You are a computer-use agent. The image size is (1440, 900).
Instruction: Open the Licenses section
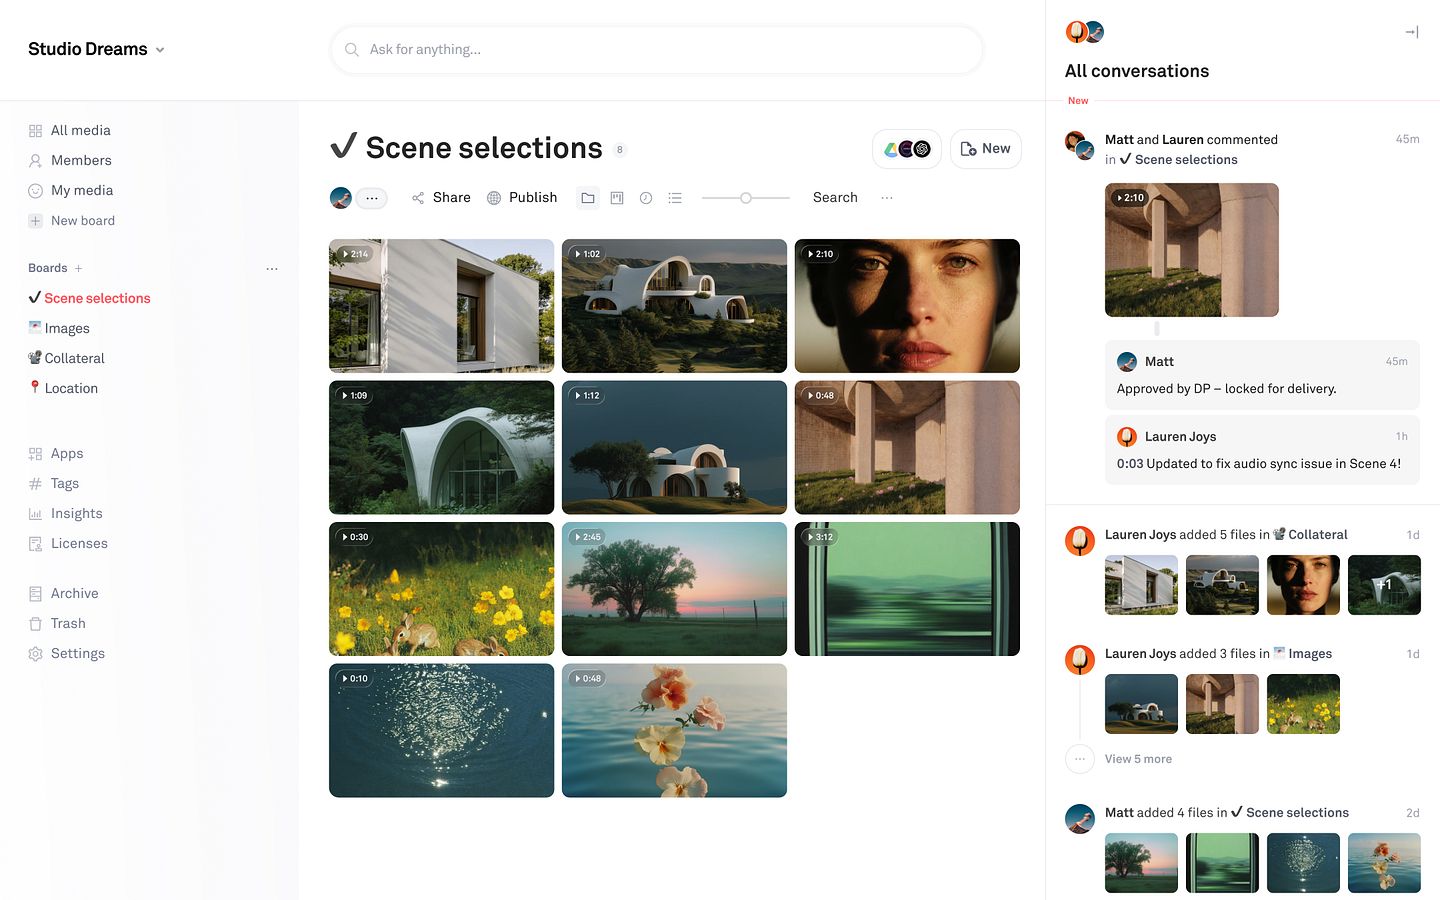point(78,543)
